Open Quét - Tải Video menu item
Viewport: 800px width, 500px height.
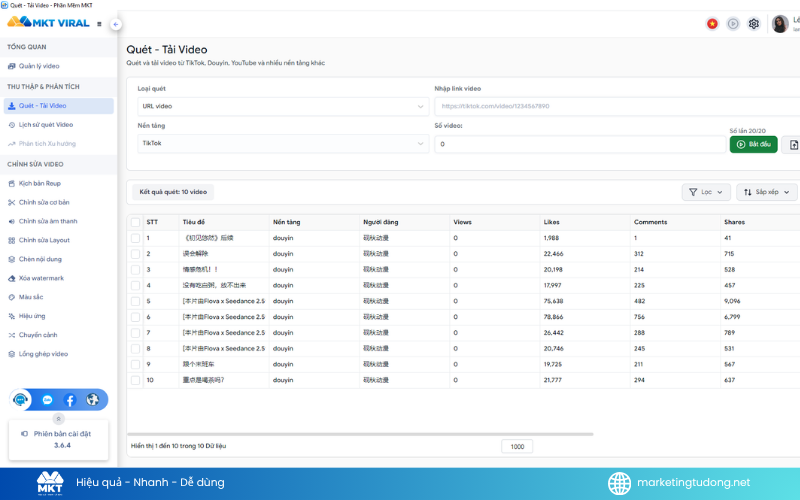point(59,106)
